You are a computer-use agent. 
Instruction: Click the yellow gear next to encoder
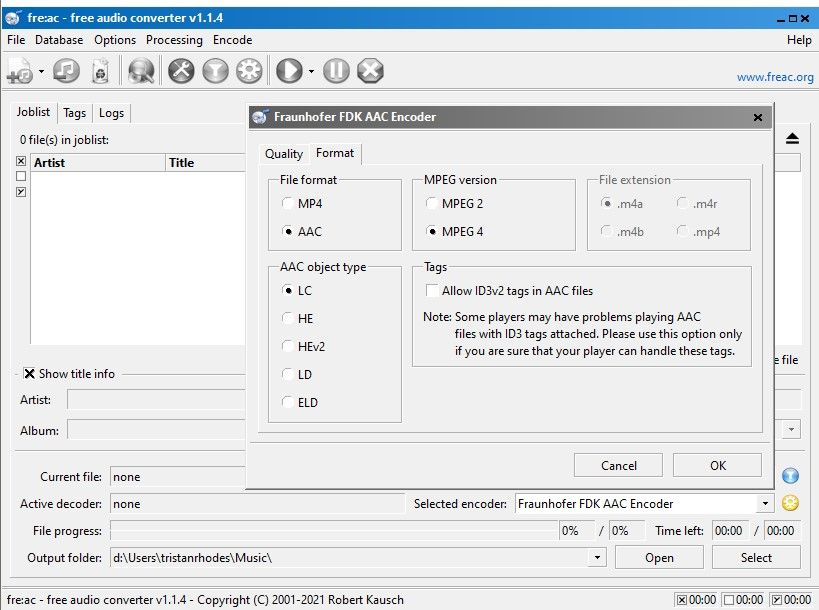pyautogui.click(x=790, y=504)
